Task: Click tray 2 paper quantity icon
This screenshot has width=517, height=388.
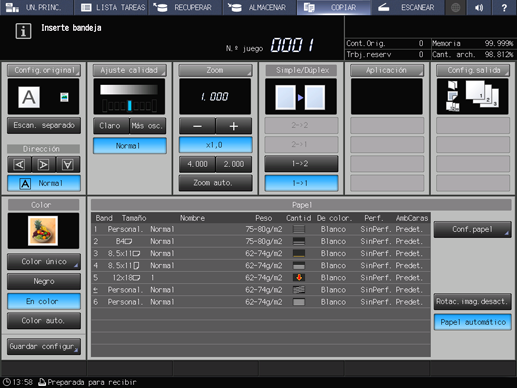Action: tap(299, 241)
